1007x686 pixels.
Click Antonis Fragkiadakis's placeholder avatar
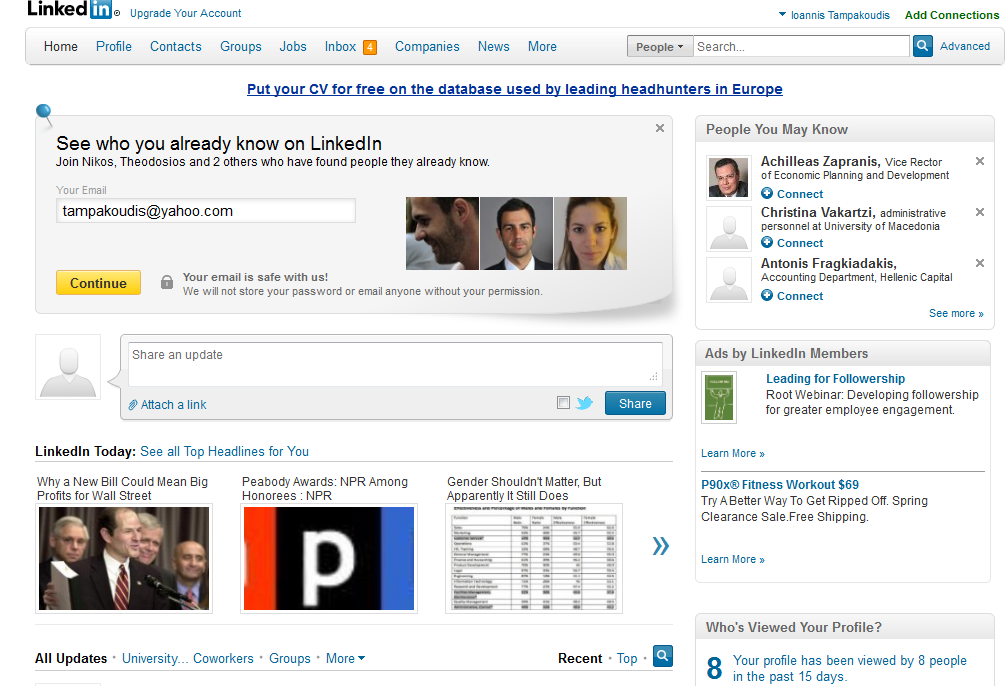tap(728, 279)
